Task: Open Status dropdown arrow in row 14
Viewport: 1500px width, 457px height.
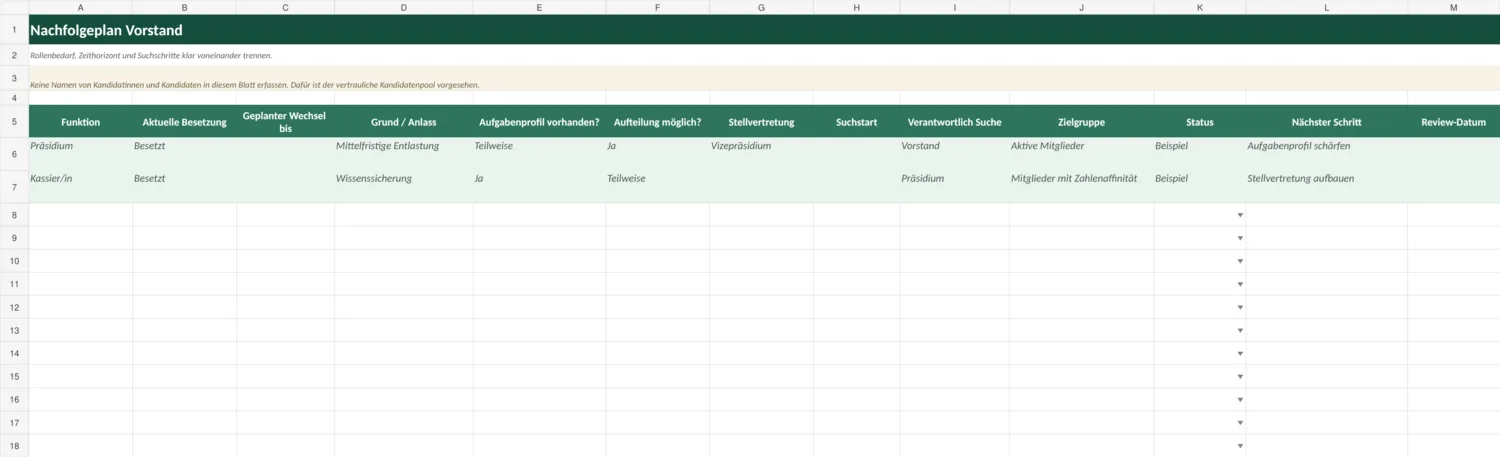Action: tap(1240, 353)
